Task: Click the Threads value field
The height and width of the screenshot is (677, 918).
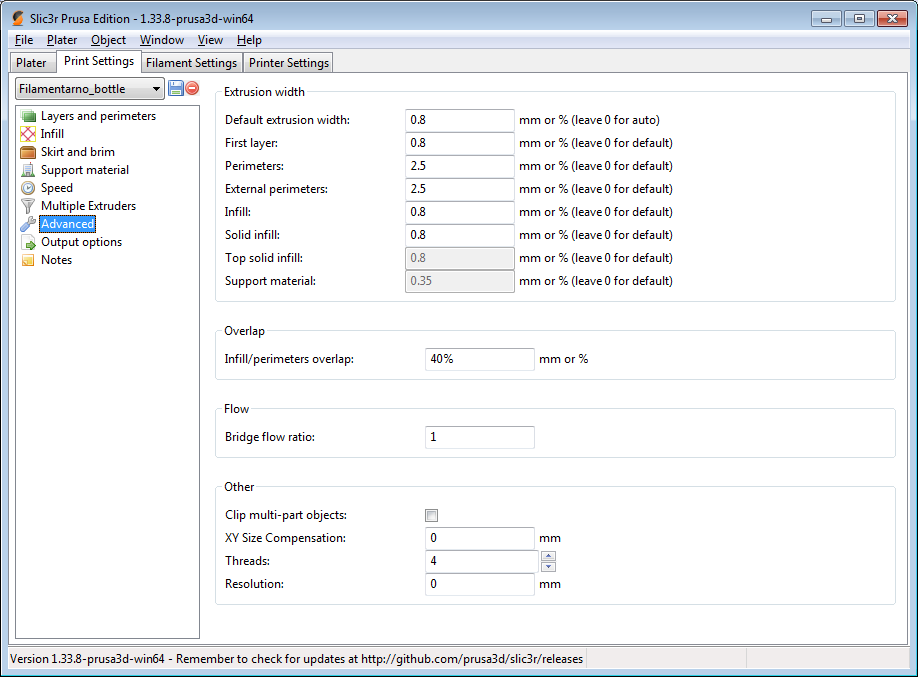Action: (x=481, y=561)
